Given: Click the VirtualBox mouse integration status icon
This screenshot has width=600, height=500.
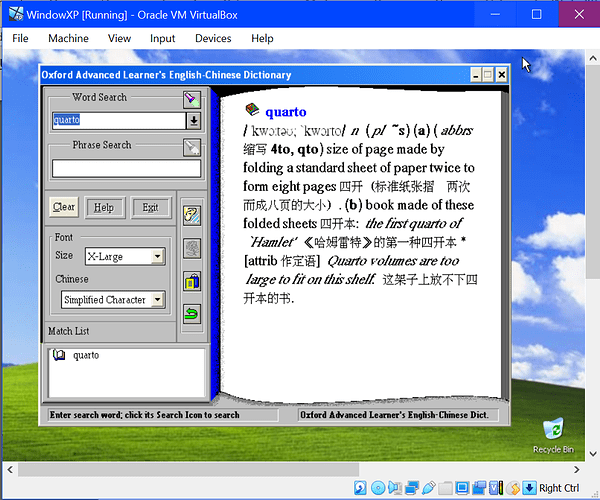Looking at the screenshot, I should [514, 488].
